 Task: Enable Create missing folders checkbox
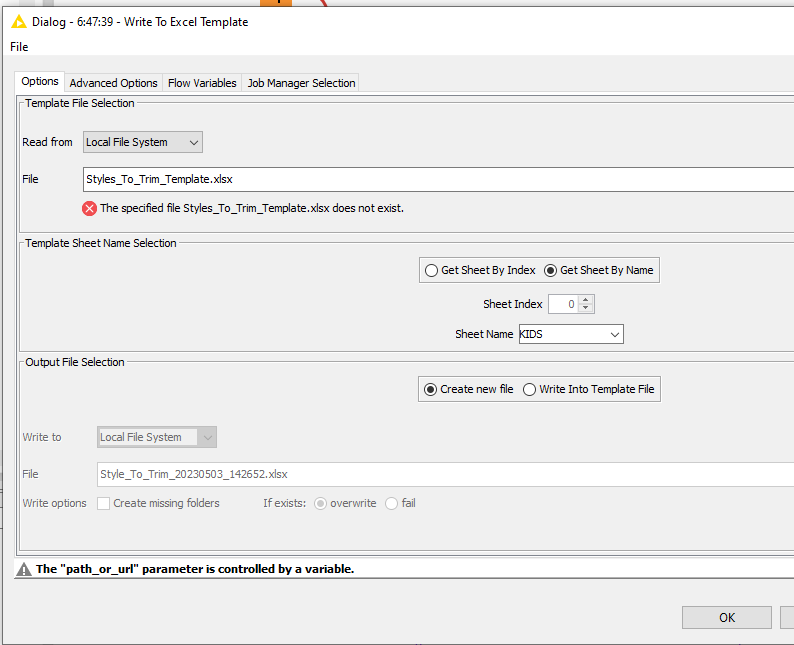[x=104, y=503]
